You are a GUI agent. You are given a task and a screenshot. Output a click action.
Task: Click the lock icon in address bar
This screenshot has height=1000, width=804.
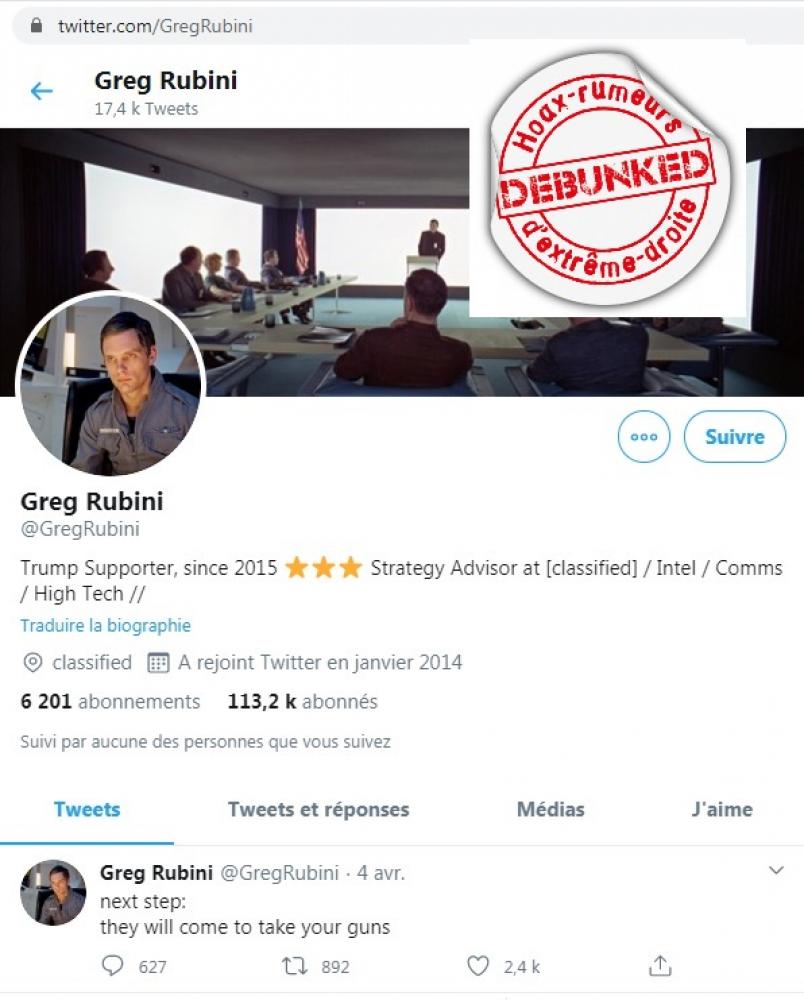point(36,26)
